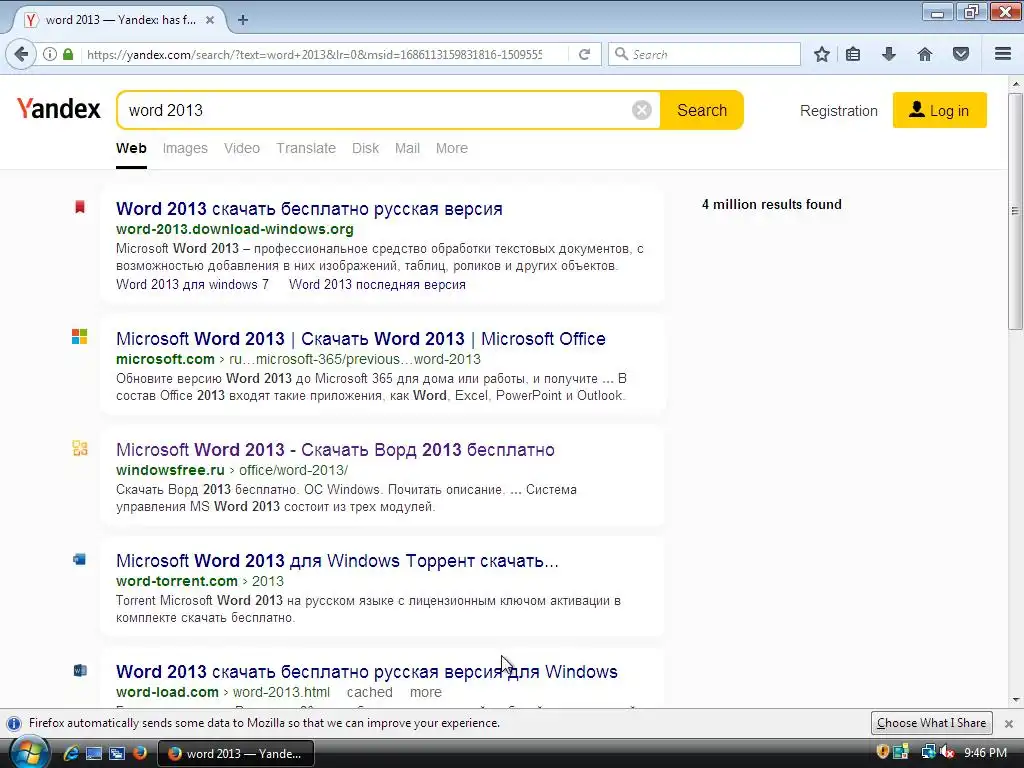
Task: Click the Pocket icon in toolbar
Action: pyautogui.click(x=961, y=54)
